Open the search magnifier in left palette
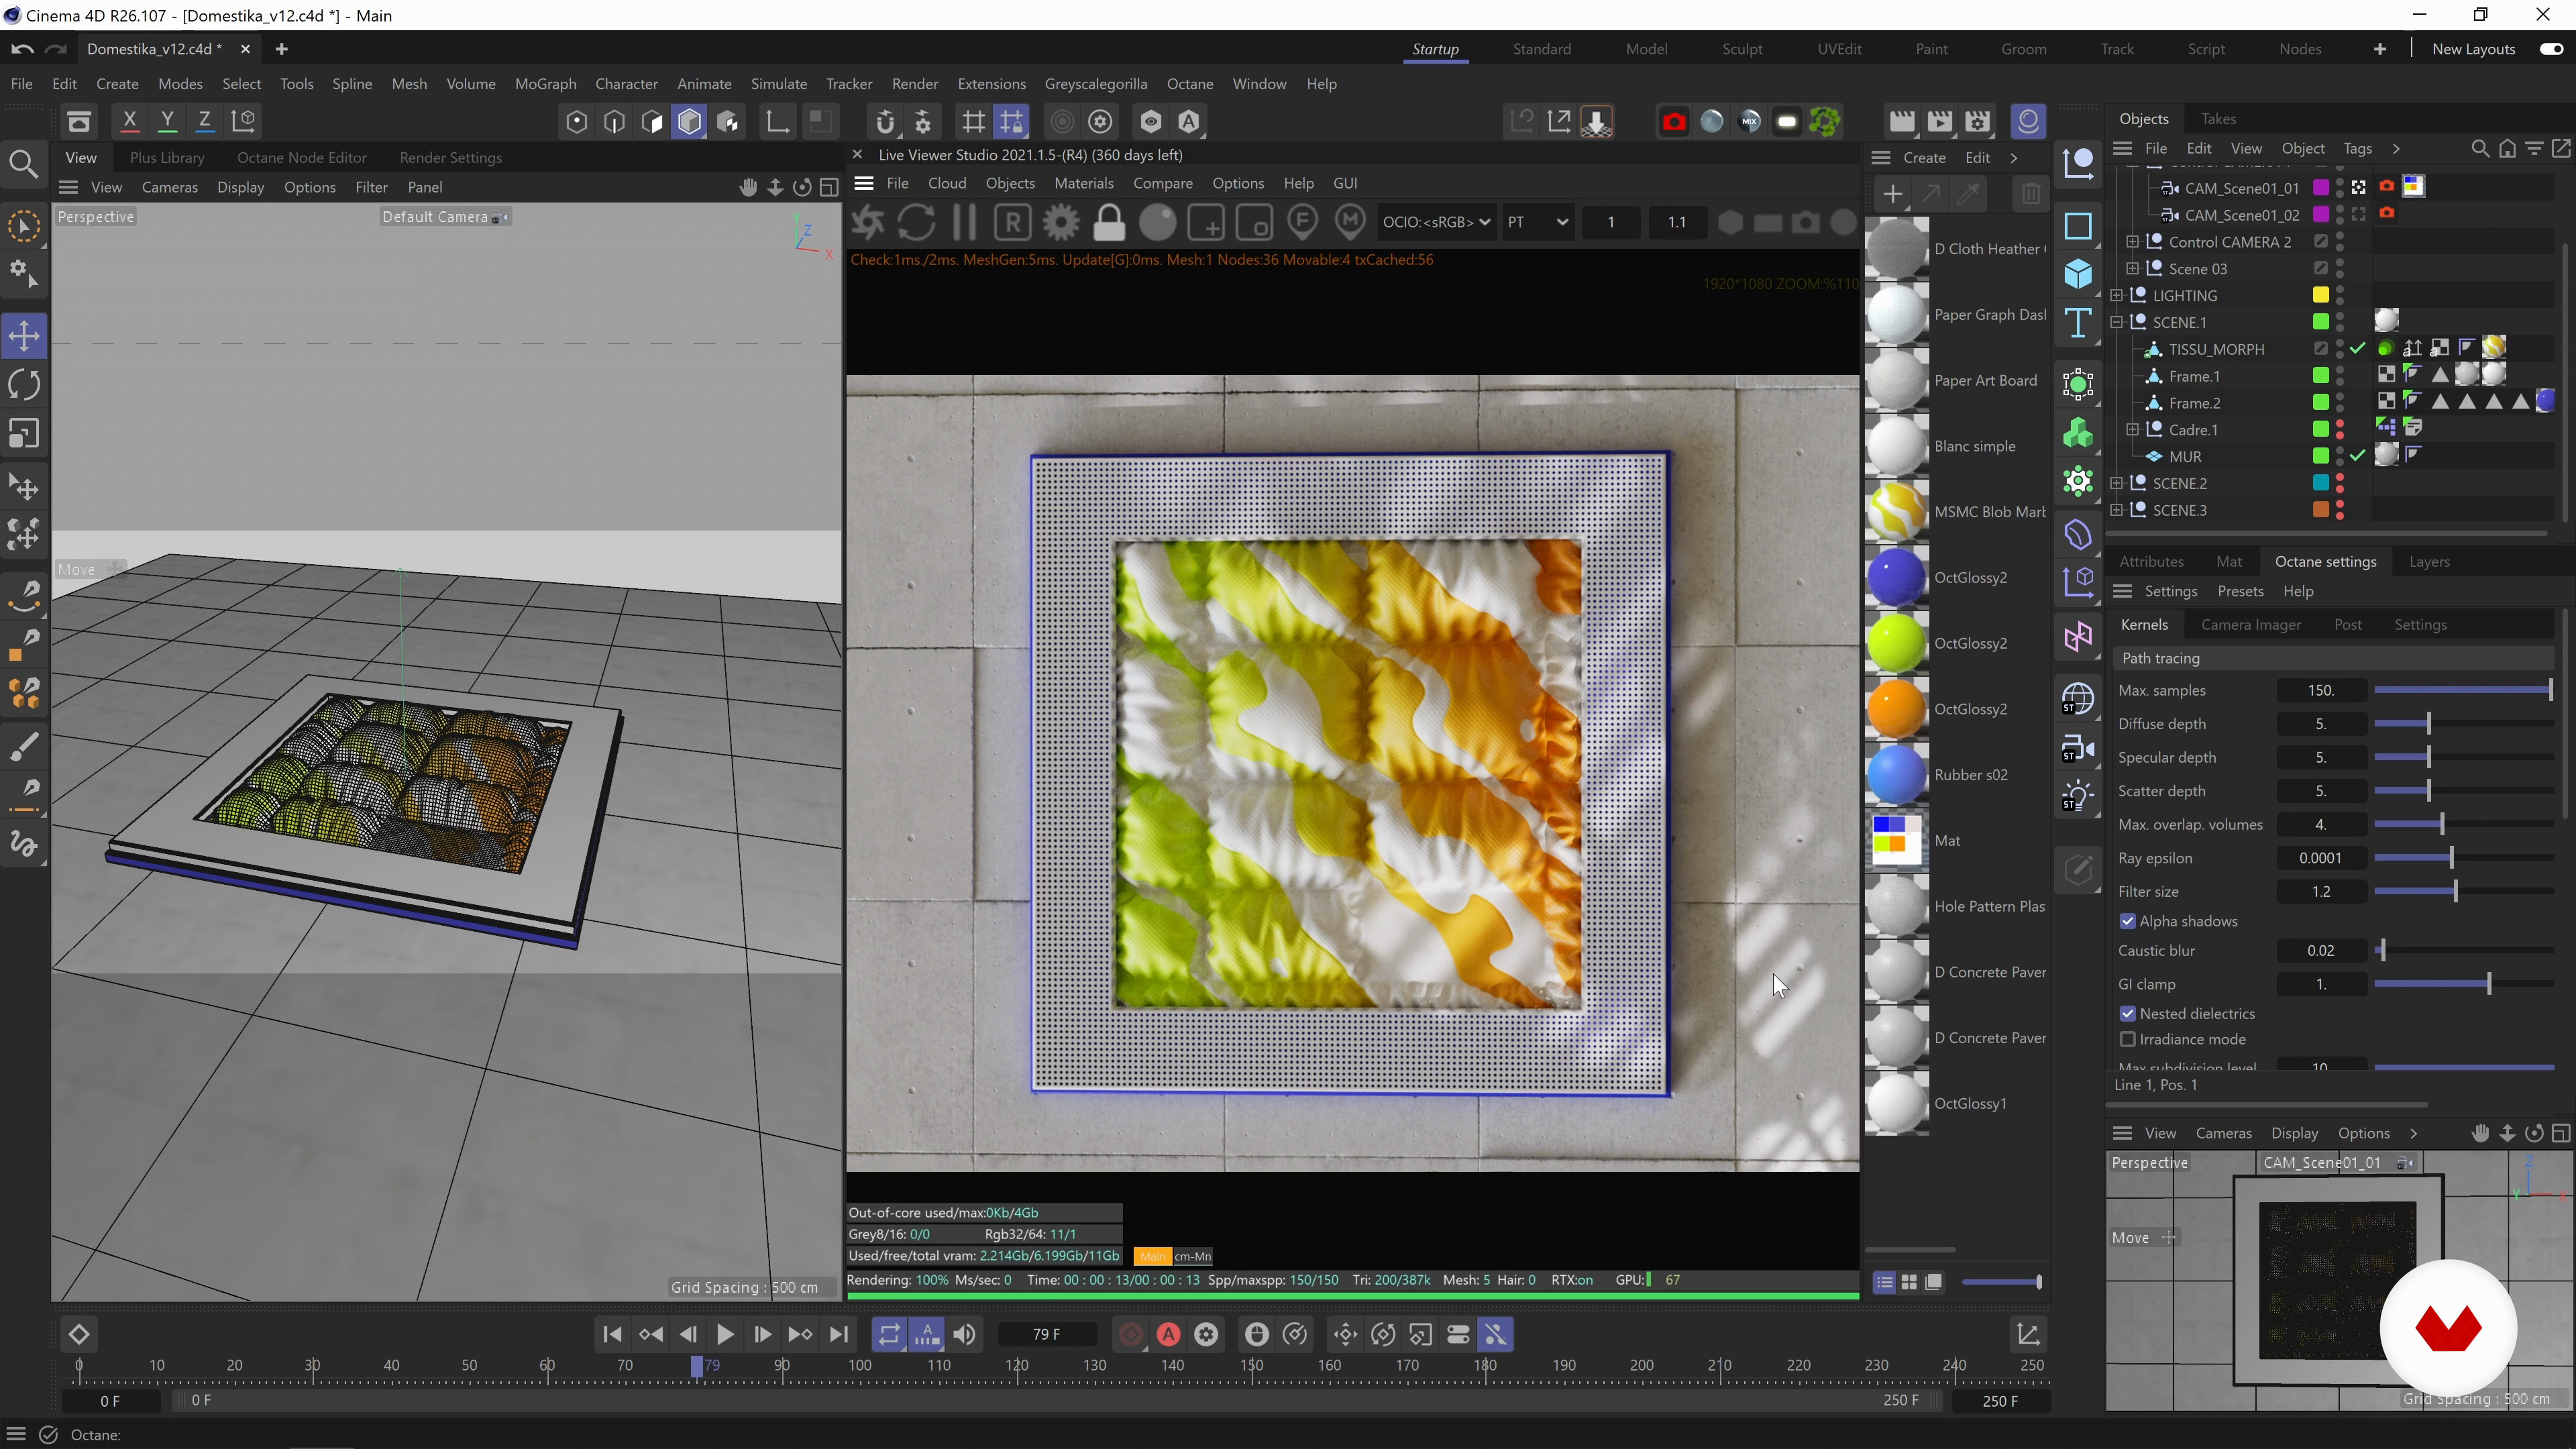2576x1449 pixels. [x=24, y=163]
